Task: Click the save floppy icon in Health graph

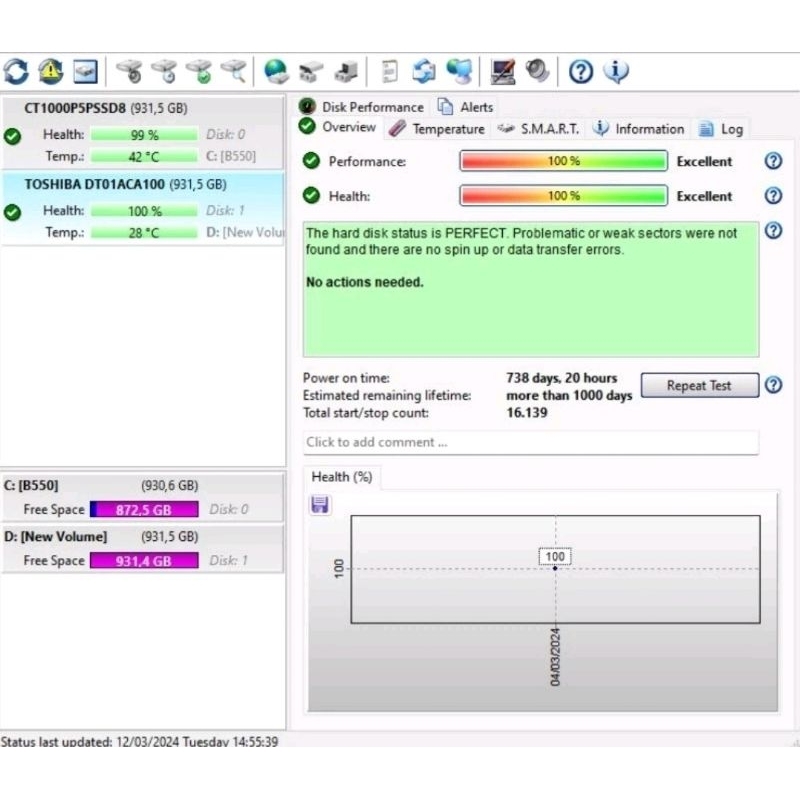Action: pyautogui.click(x=320, y=505)
